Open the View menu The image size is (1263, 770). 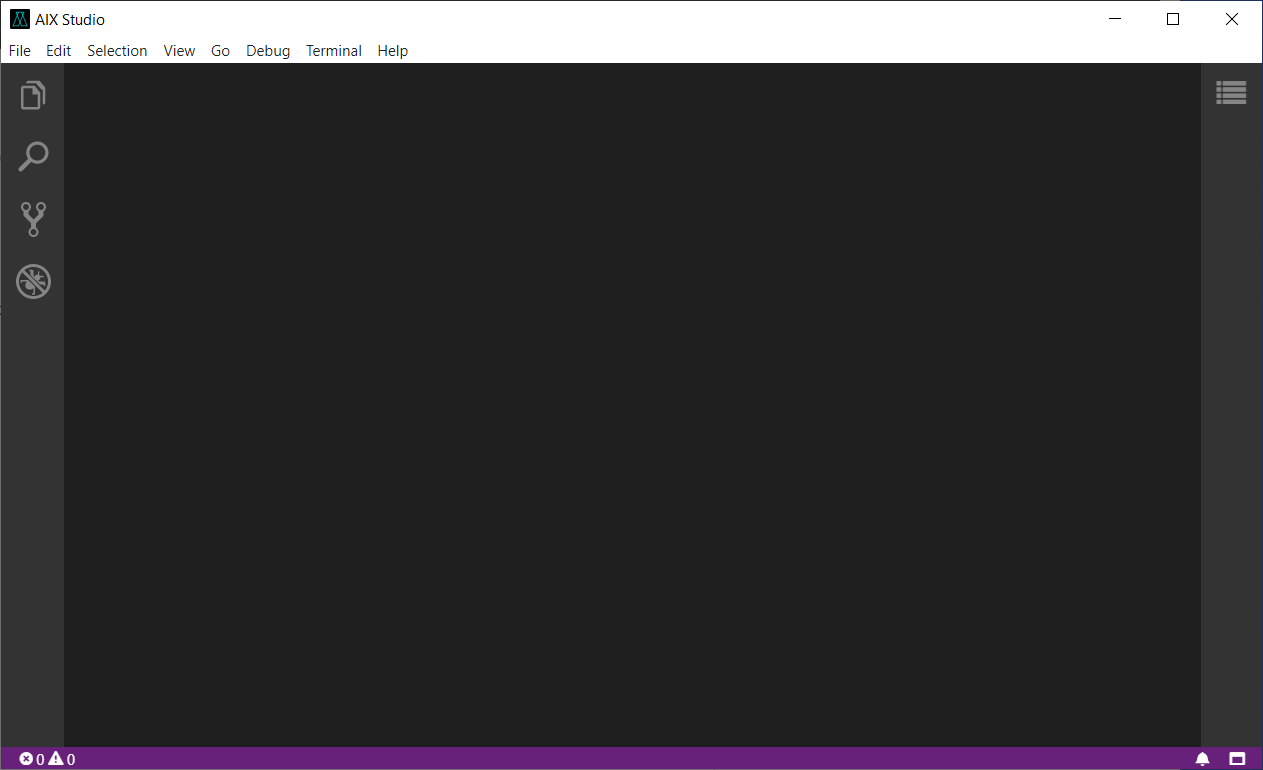pos(179,51)
